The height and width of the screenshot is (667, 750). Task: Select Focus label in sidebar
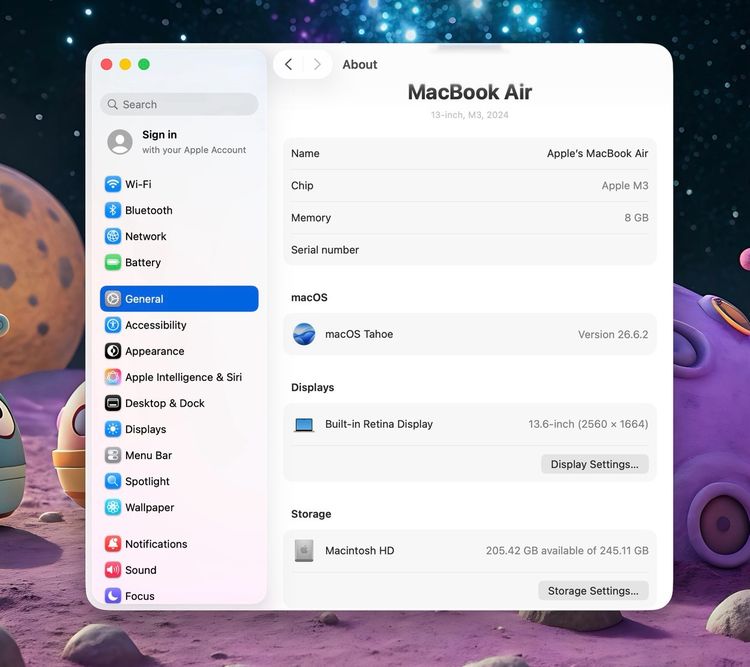click(x=140, y=596)
